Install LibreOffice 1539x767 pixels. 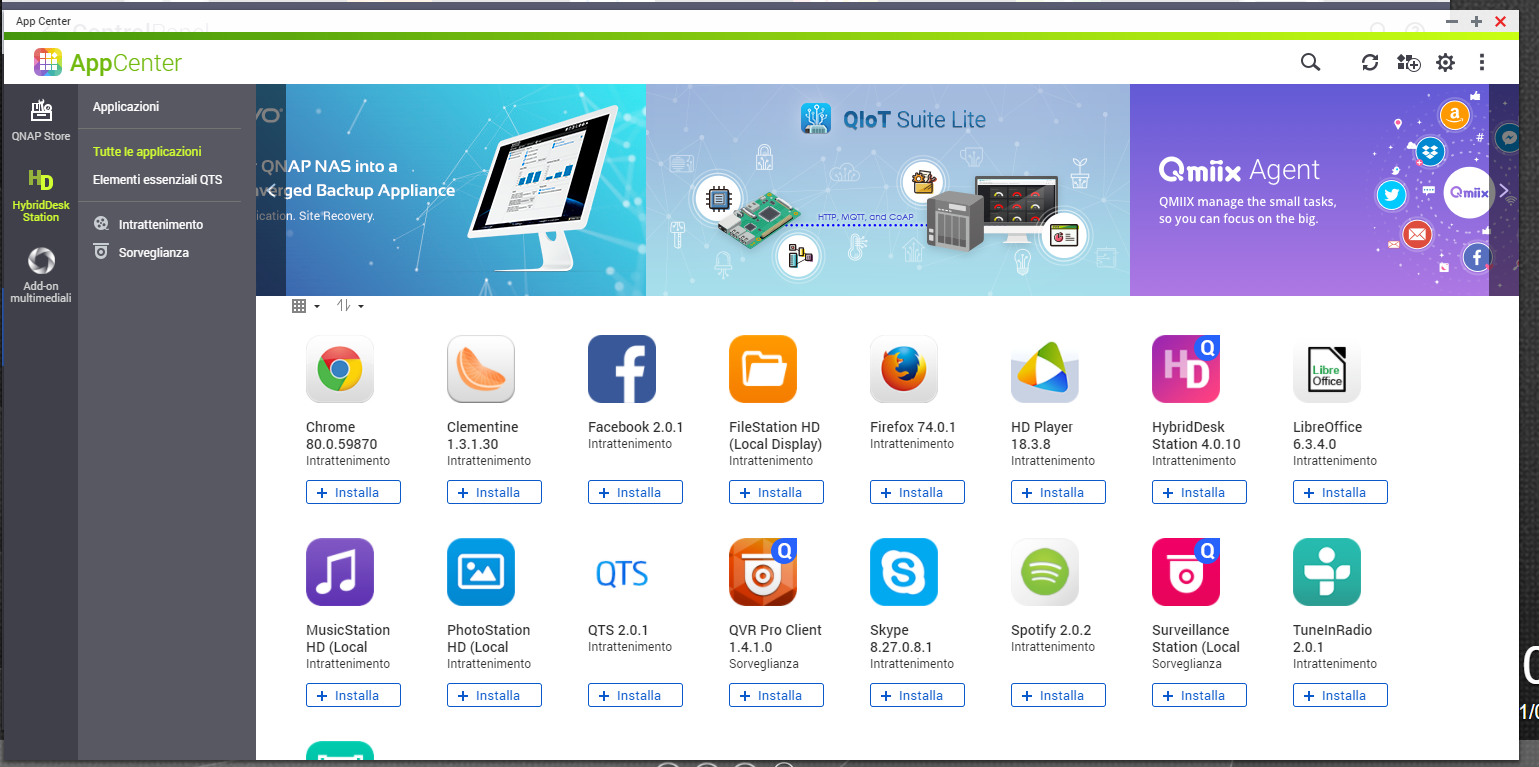click(x=1340, y=492)
